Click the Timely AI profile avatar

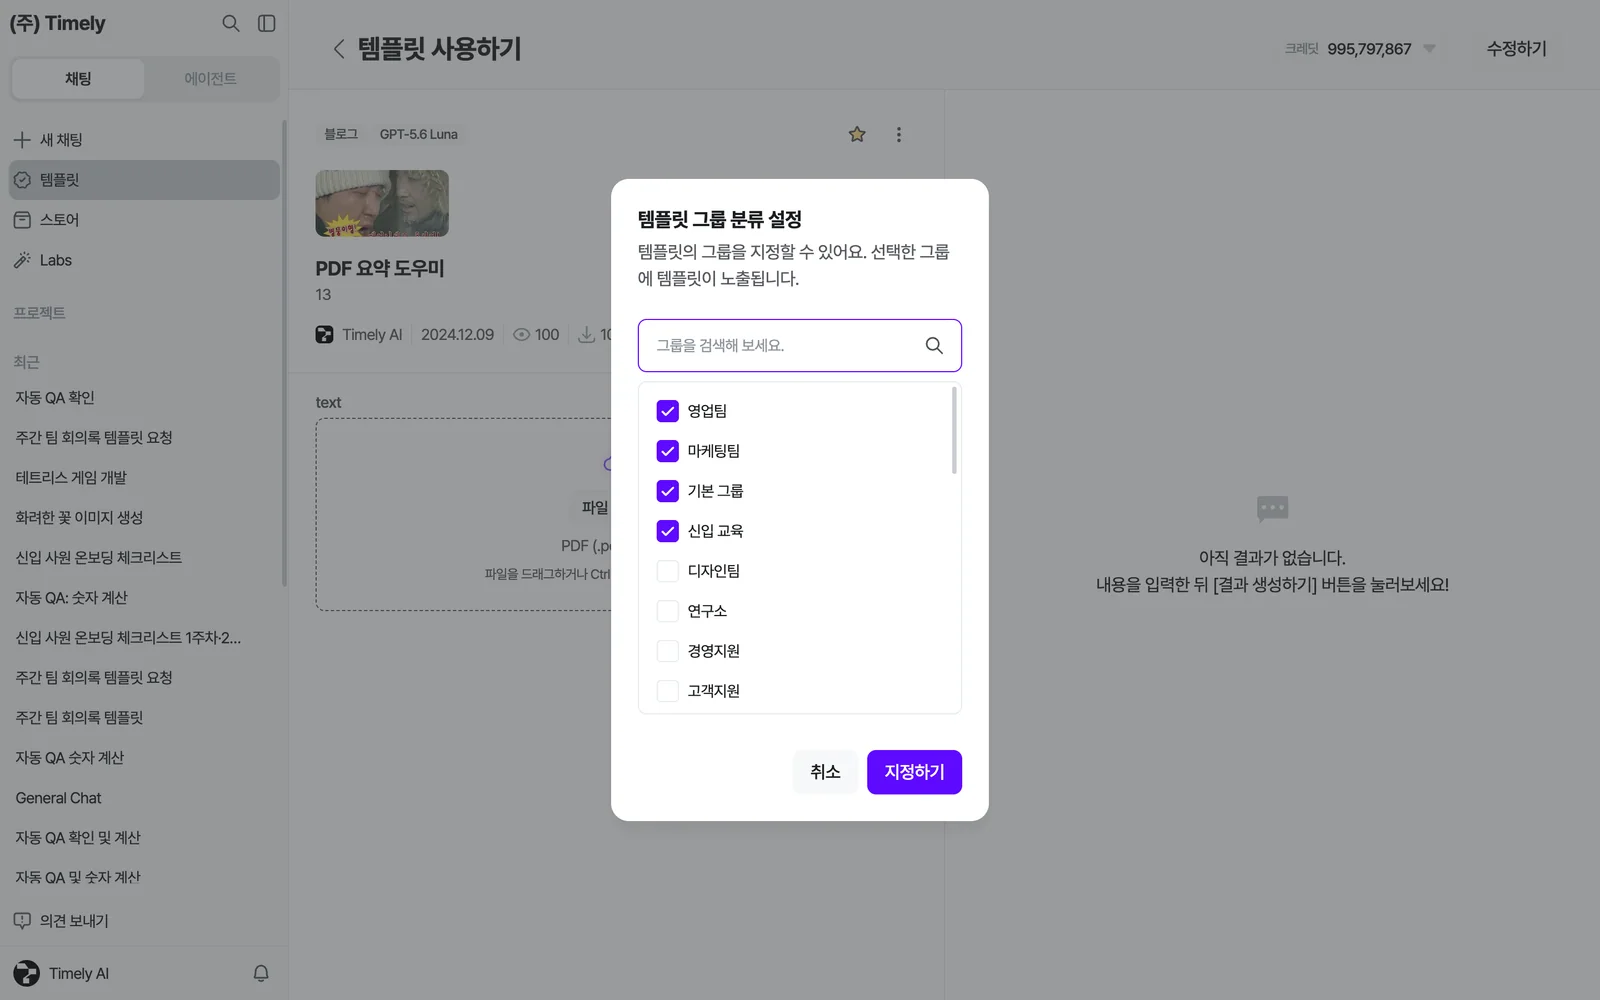click(x=27, y=973)
